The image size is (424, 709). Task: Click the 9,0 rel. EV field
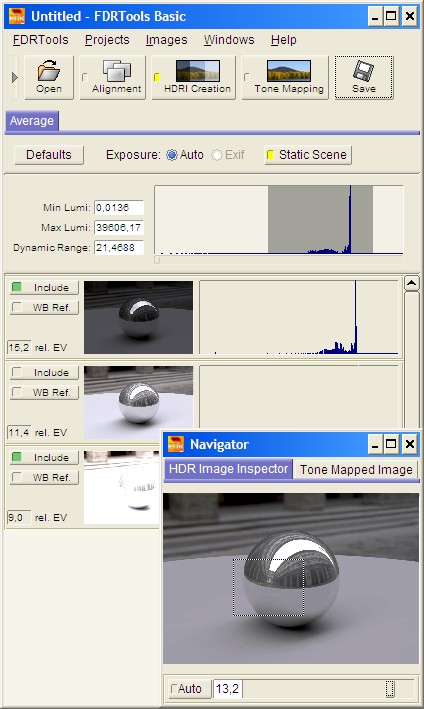(19, 517)
